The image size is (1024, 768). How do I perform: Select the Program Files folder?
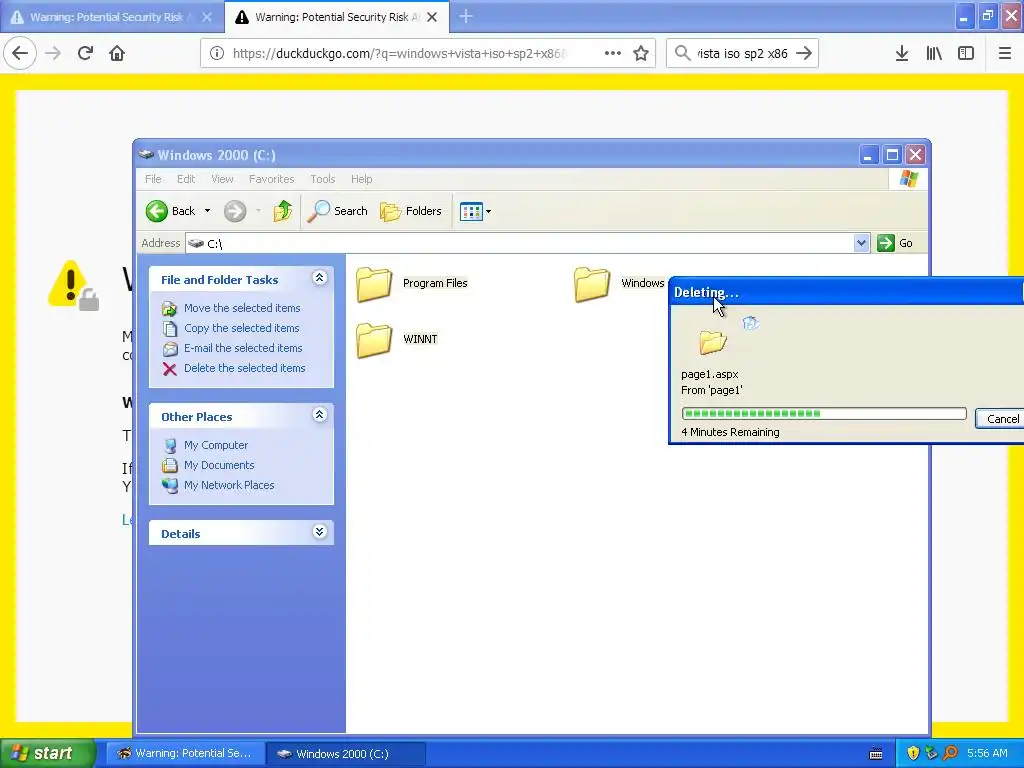point(412,284)
